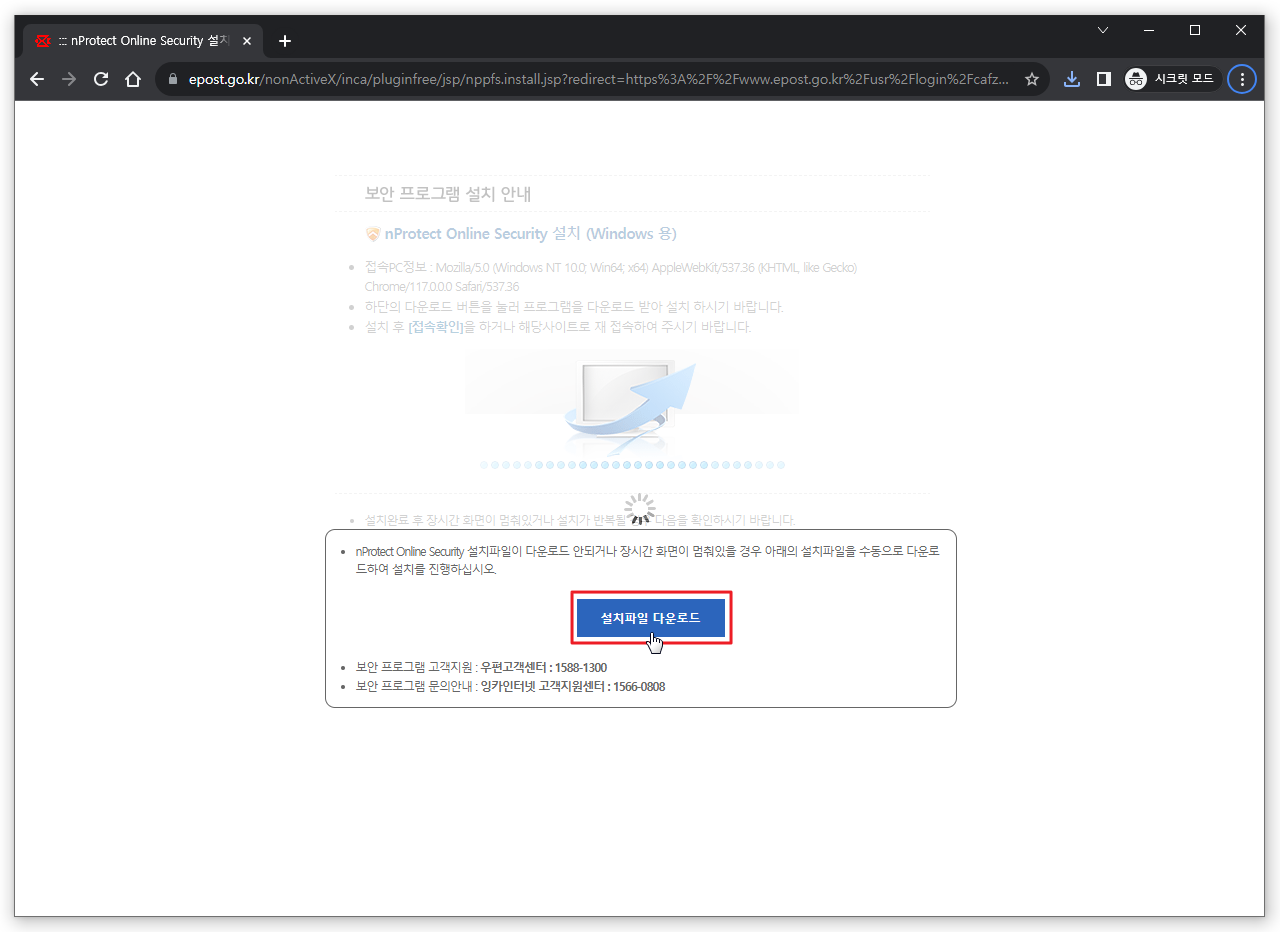View site info via the lock icon
Image resolution: width=1280 pixels, height=932 pixels.
(x=172, y=79)
